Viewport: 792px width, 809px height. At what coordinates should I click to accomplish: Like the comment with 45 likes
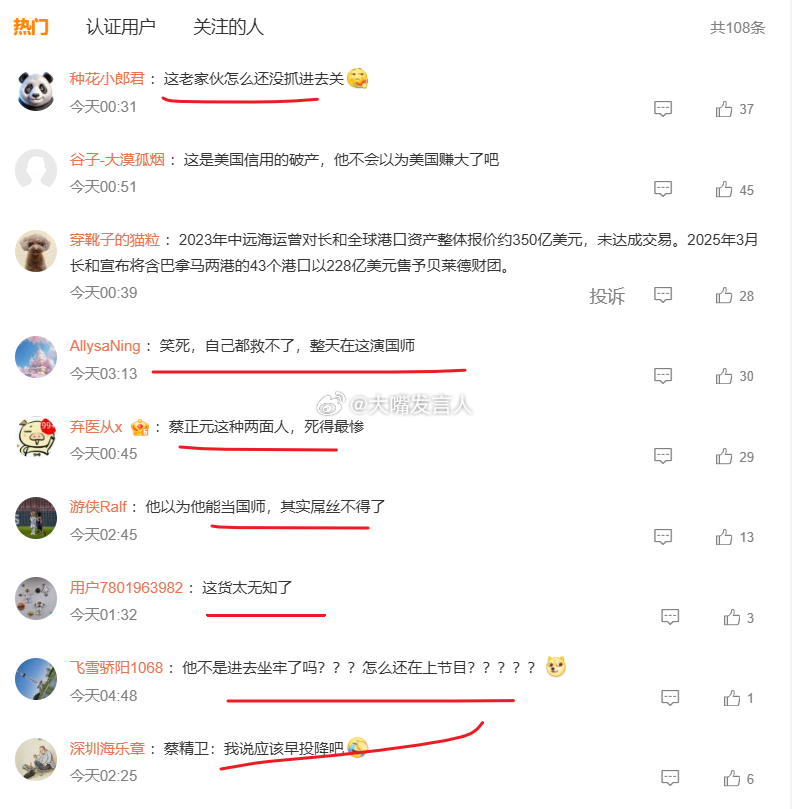[724, 189]
